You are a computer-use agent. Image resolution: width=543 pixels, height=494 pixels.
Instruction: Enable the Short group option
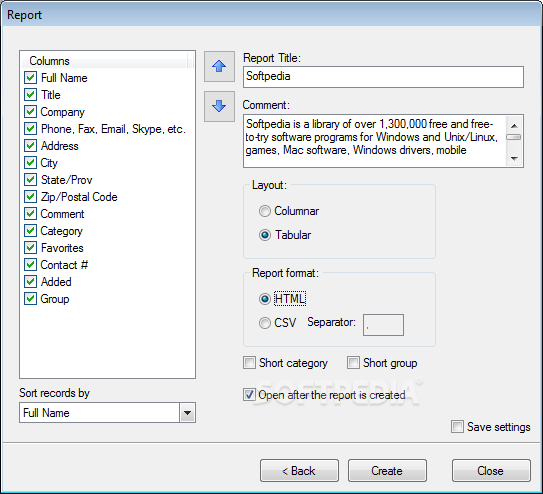click(353, 363)
